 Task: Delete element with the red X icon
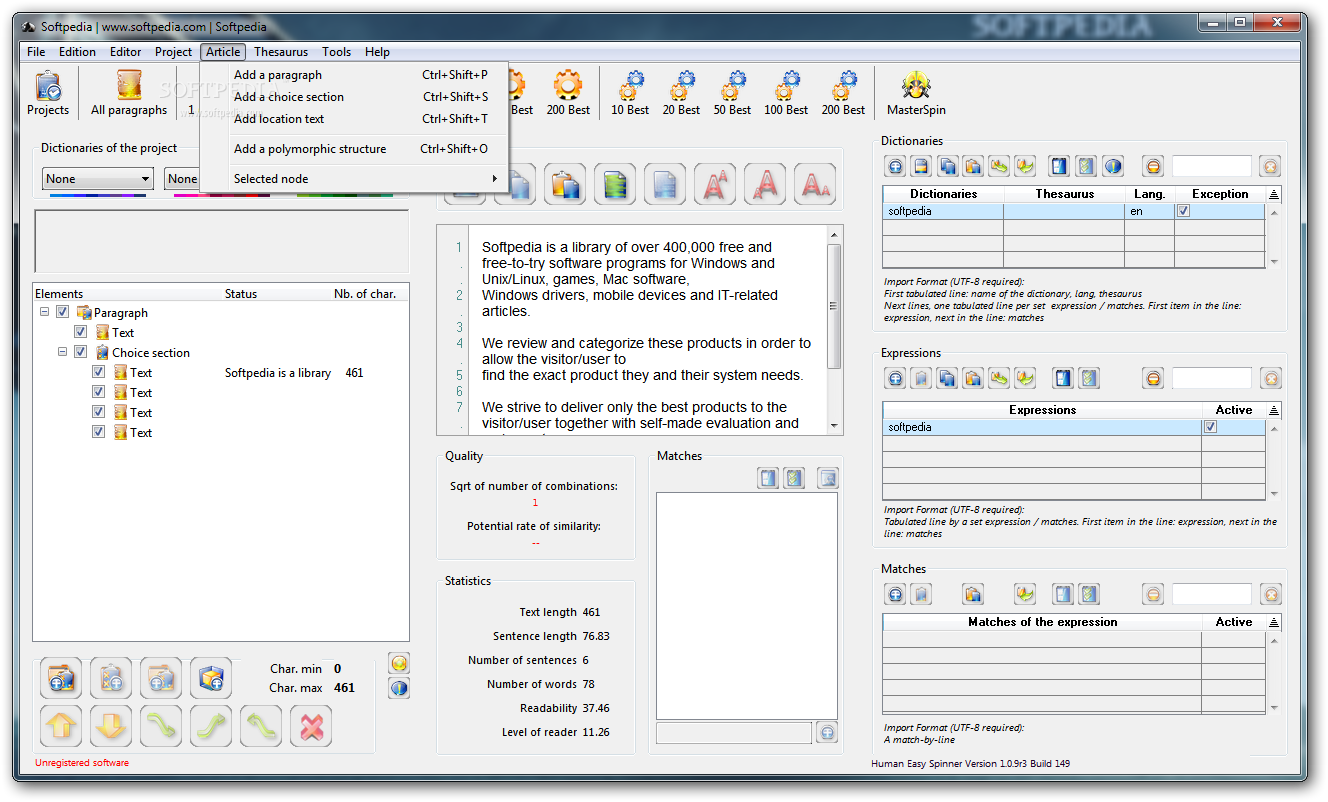311,726
